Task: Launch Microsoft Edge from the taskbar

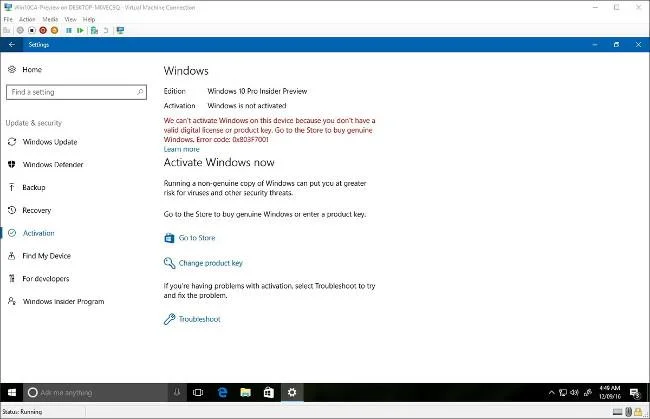Action: pyautogui.click(x=222, y=392)
